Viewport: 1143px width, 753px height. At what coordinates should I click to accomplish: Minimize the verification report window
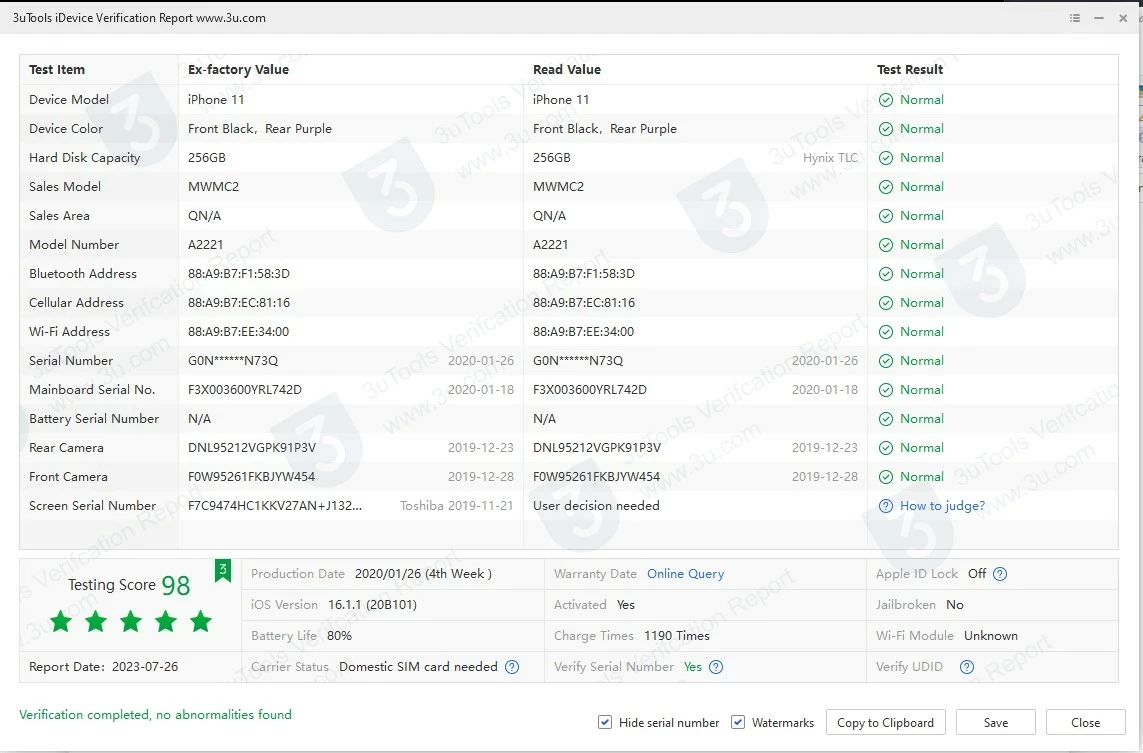tap(1099, 18)
